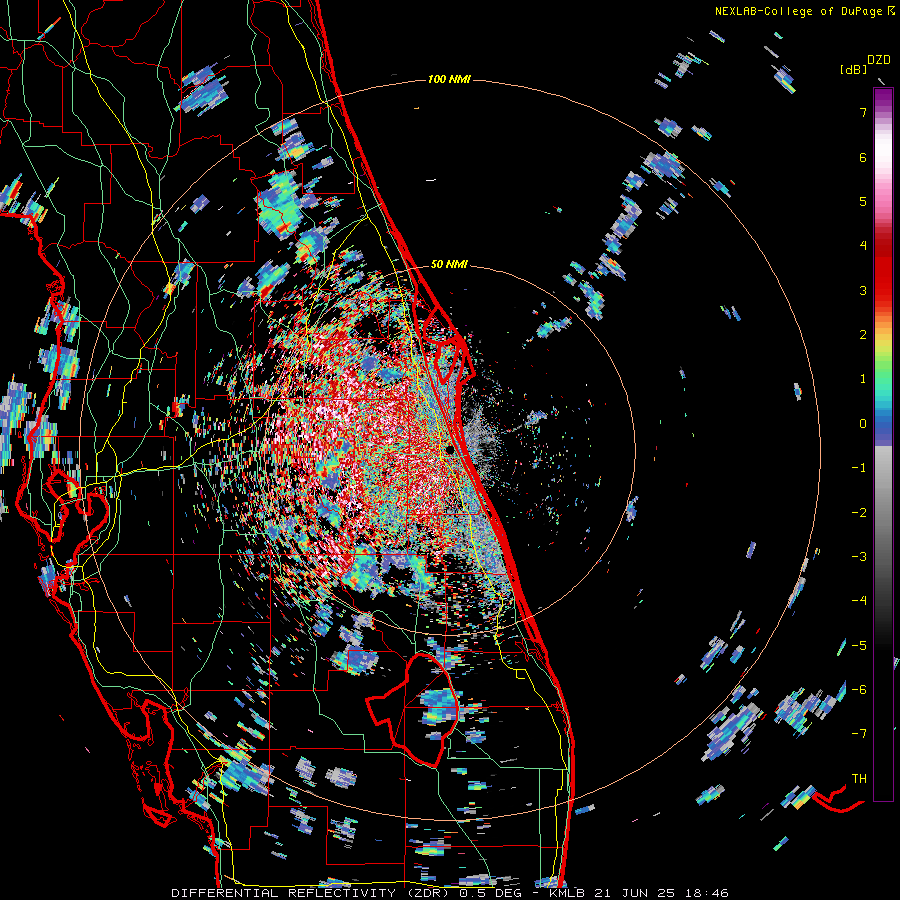The height and width of the screenshot is (900, 900).
Task: Select the 0 value on the dB scale
Action: [863, 423]
